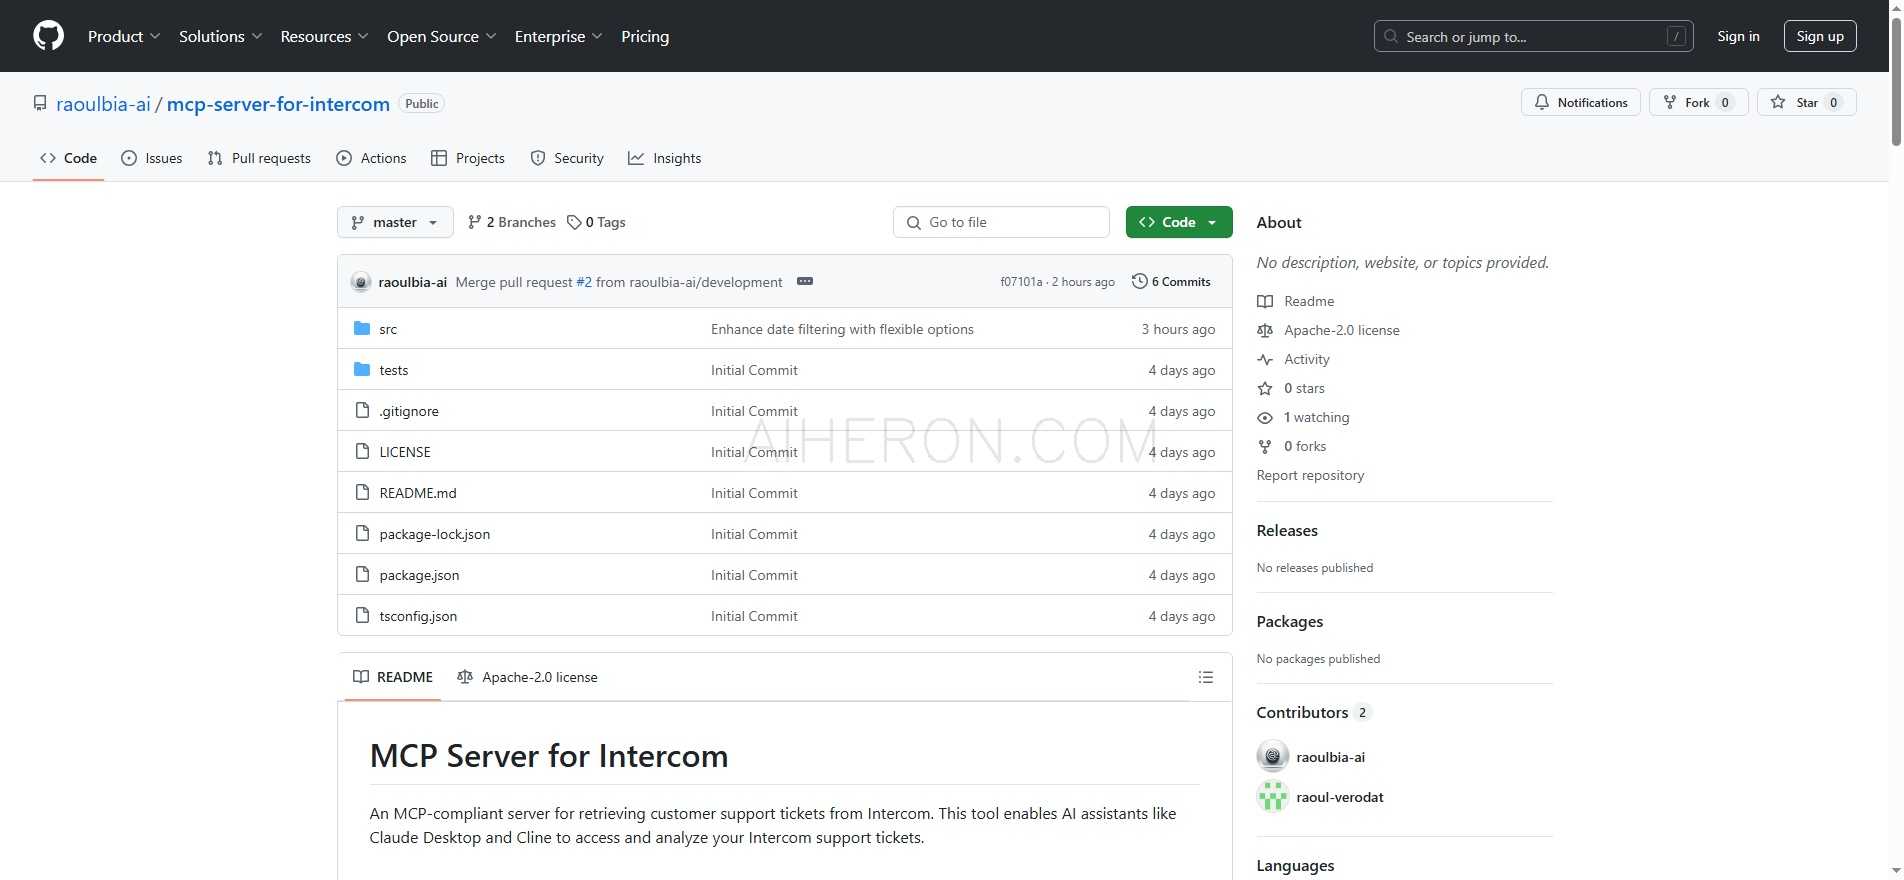Viewport: 1904px width, 880px height.
Task: Open the tests folder icon
Action: pos(362,370)
